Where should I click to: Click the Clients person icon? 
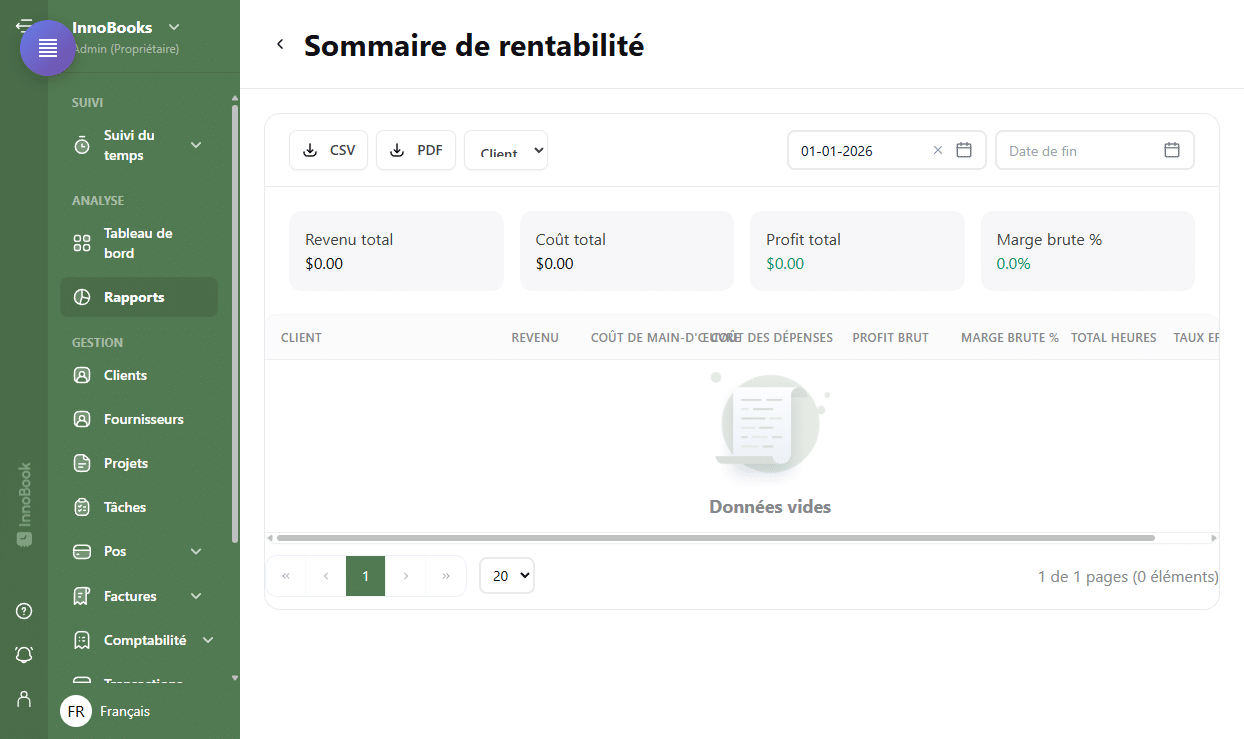point(82,375)
